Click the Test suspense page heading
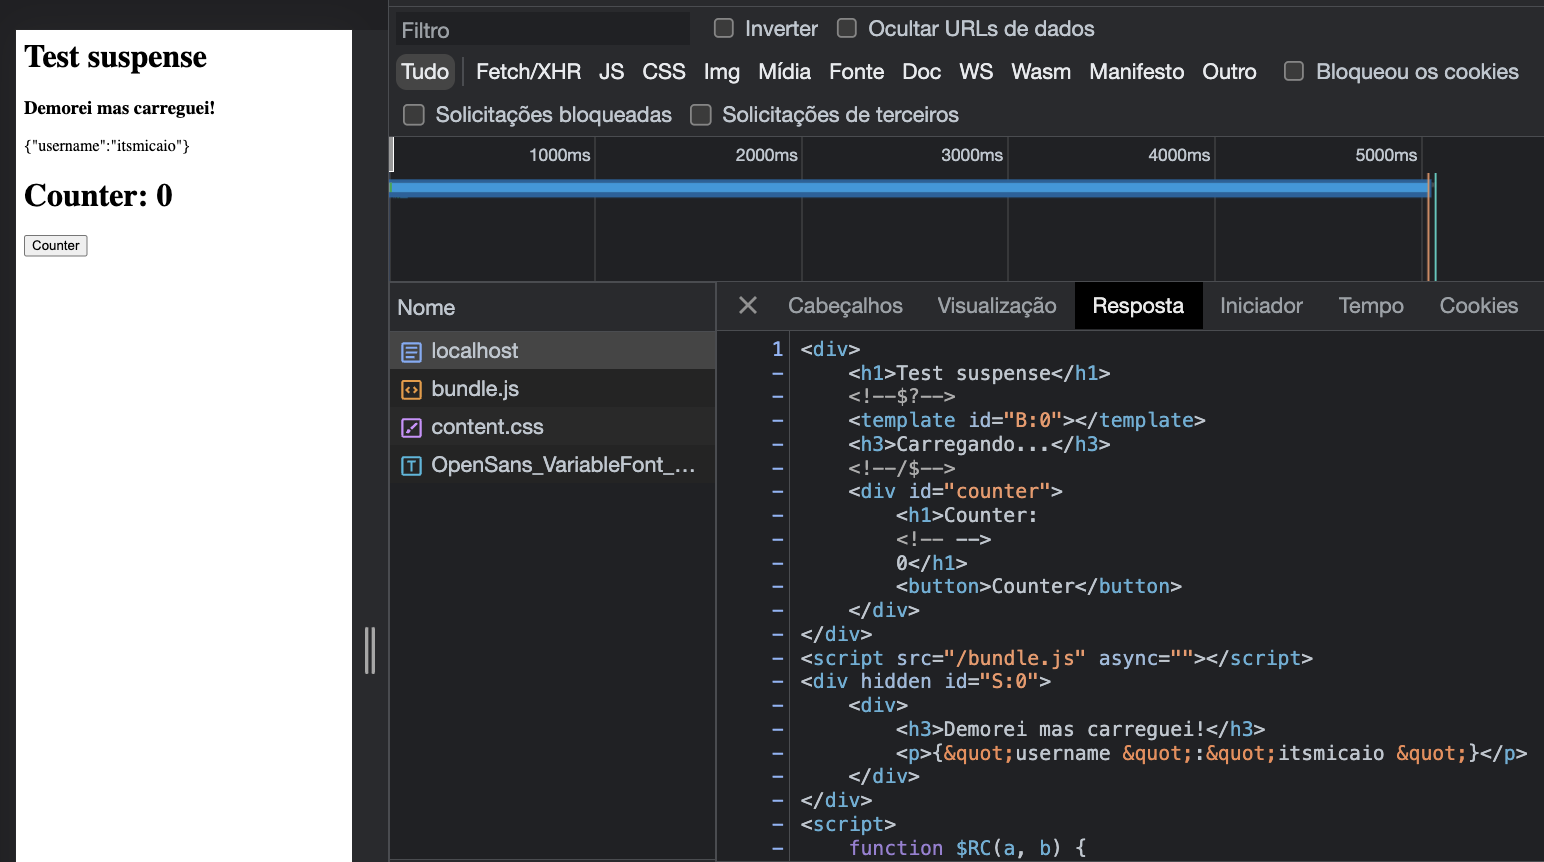Viewport: 1544px width, 862px height. [x=116, y=57]
